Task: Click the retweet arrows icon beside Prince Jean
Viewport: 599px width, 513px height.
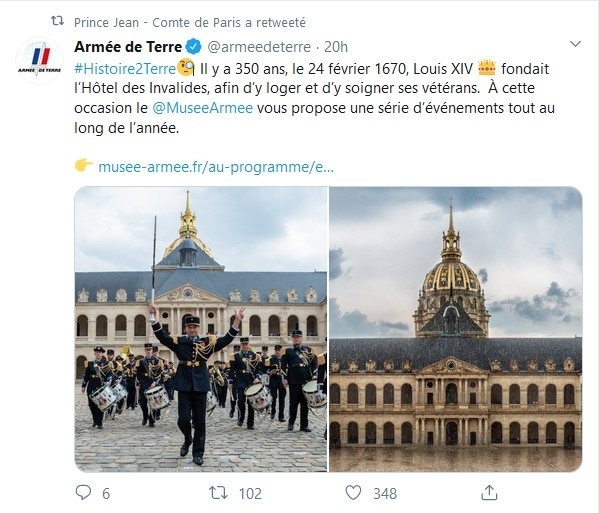Action: click(58, 21)
